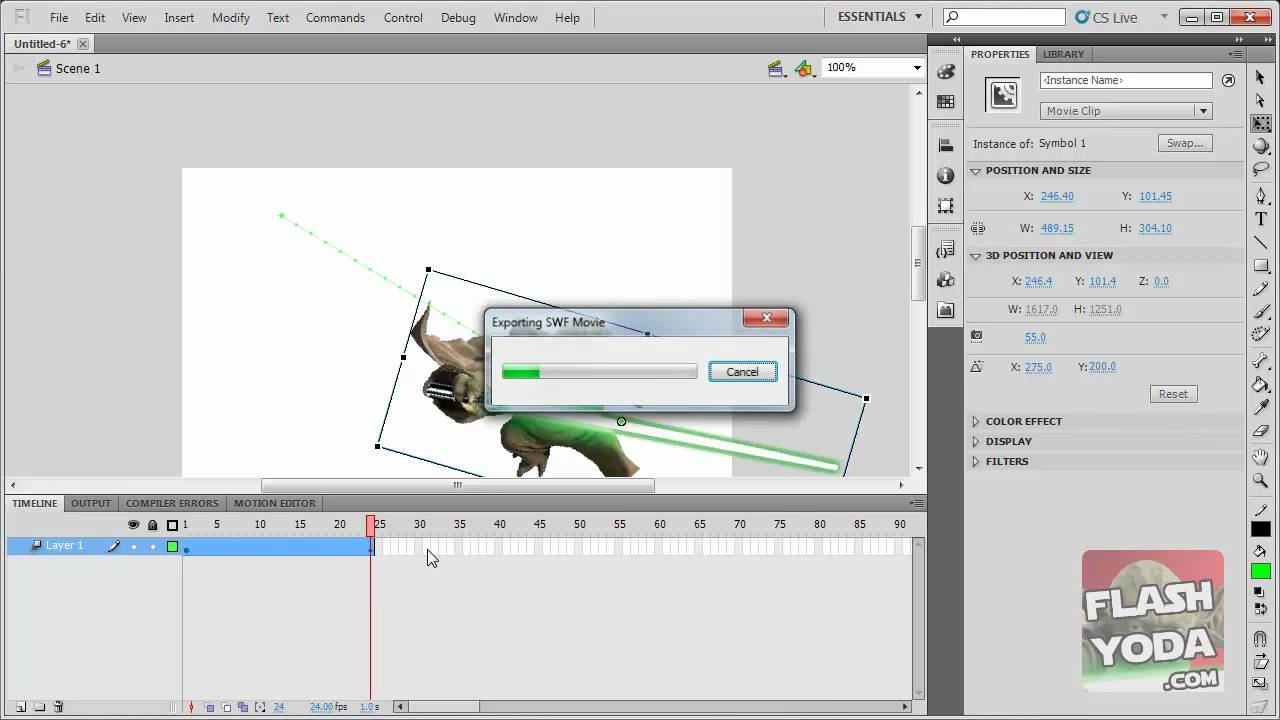Collapse the 3D Position and View section
The height and width of the screenshot is (720, 1280).
976,256
